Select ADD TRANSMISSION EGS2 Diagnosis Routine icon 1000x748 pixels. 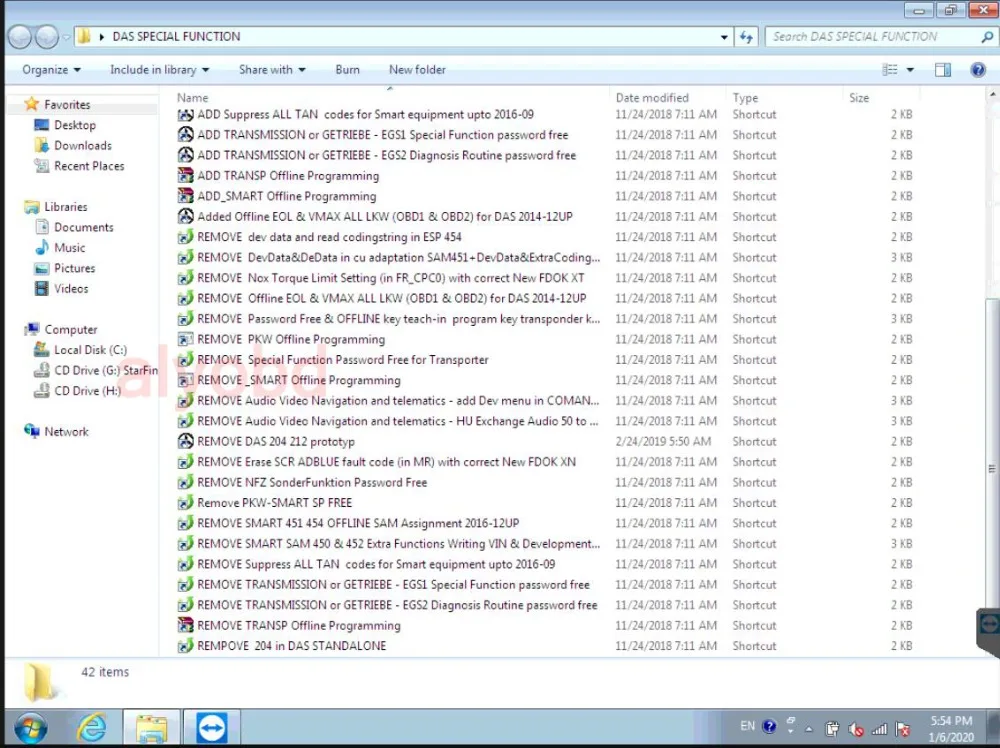point(186,155)
